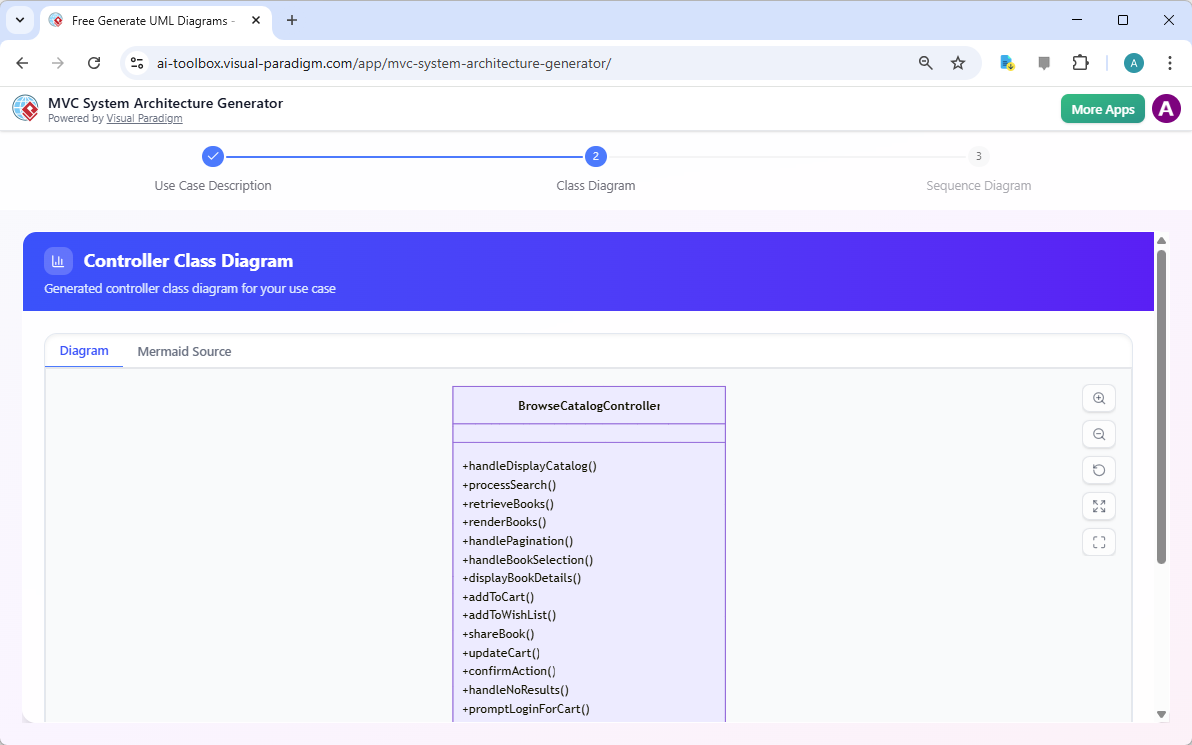1192x745 pixels.
Task: Click the chart icon beside Controller Class Diagram
Action: pos(58,260)
